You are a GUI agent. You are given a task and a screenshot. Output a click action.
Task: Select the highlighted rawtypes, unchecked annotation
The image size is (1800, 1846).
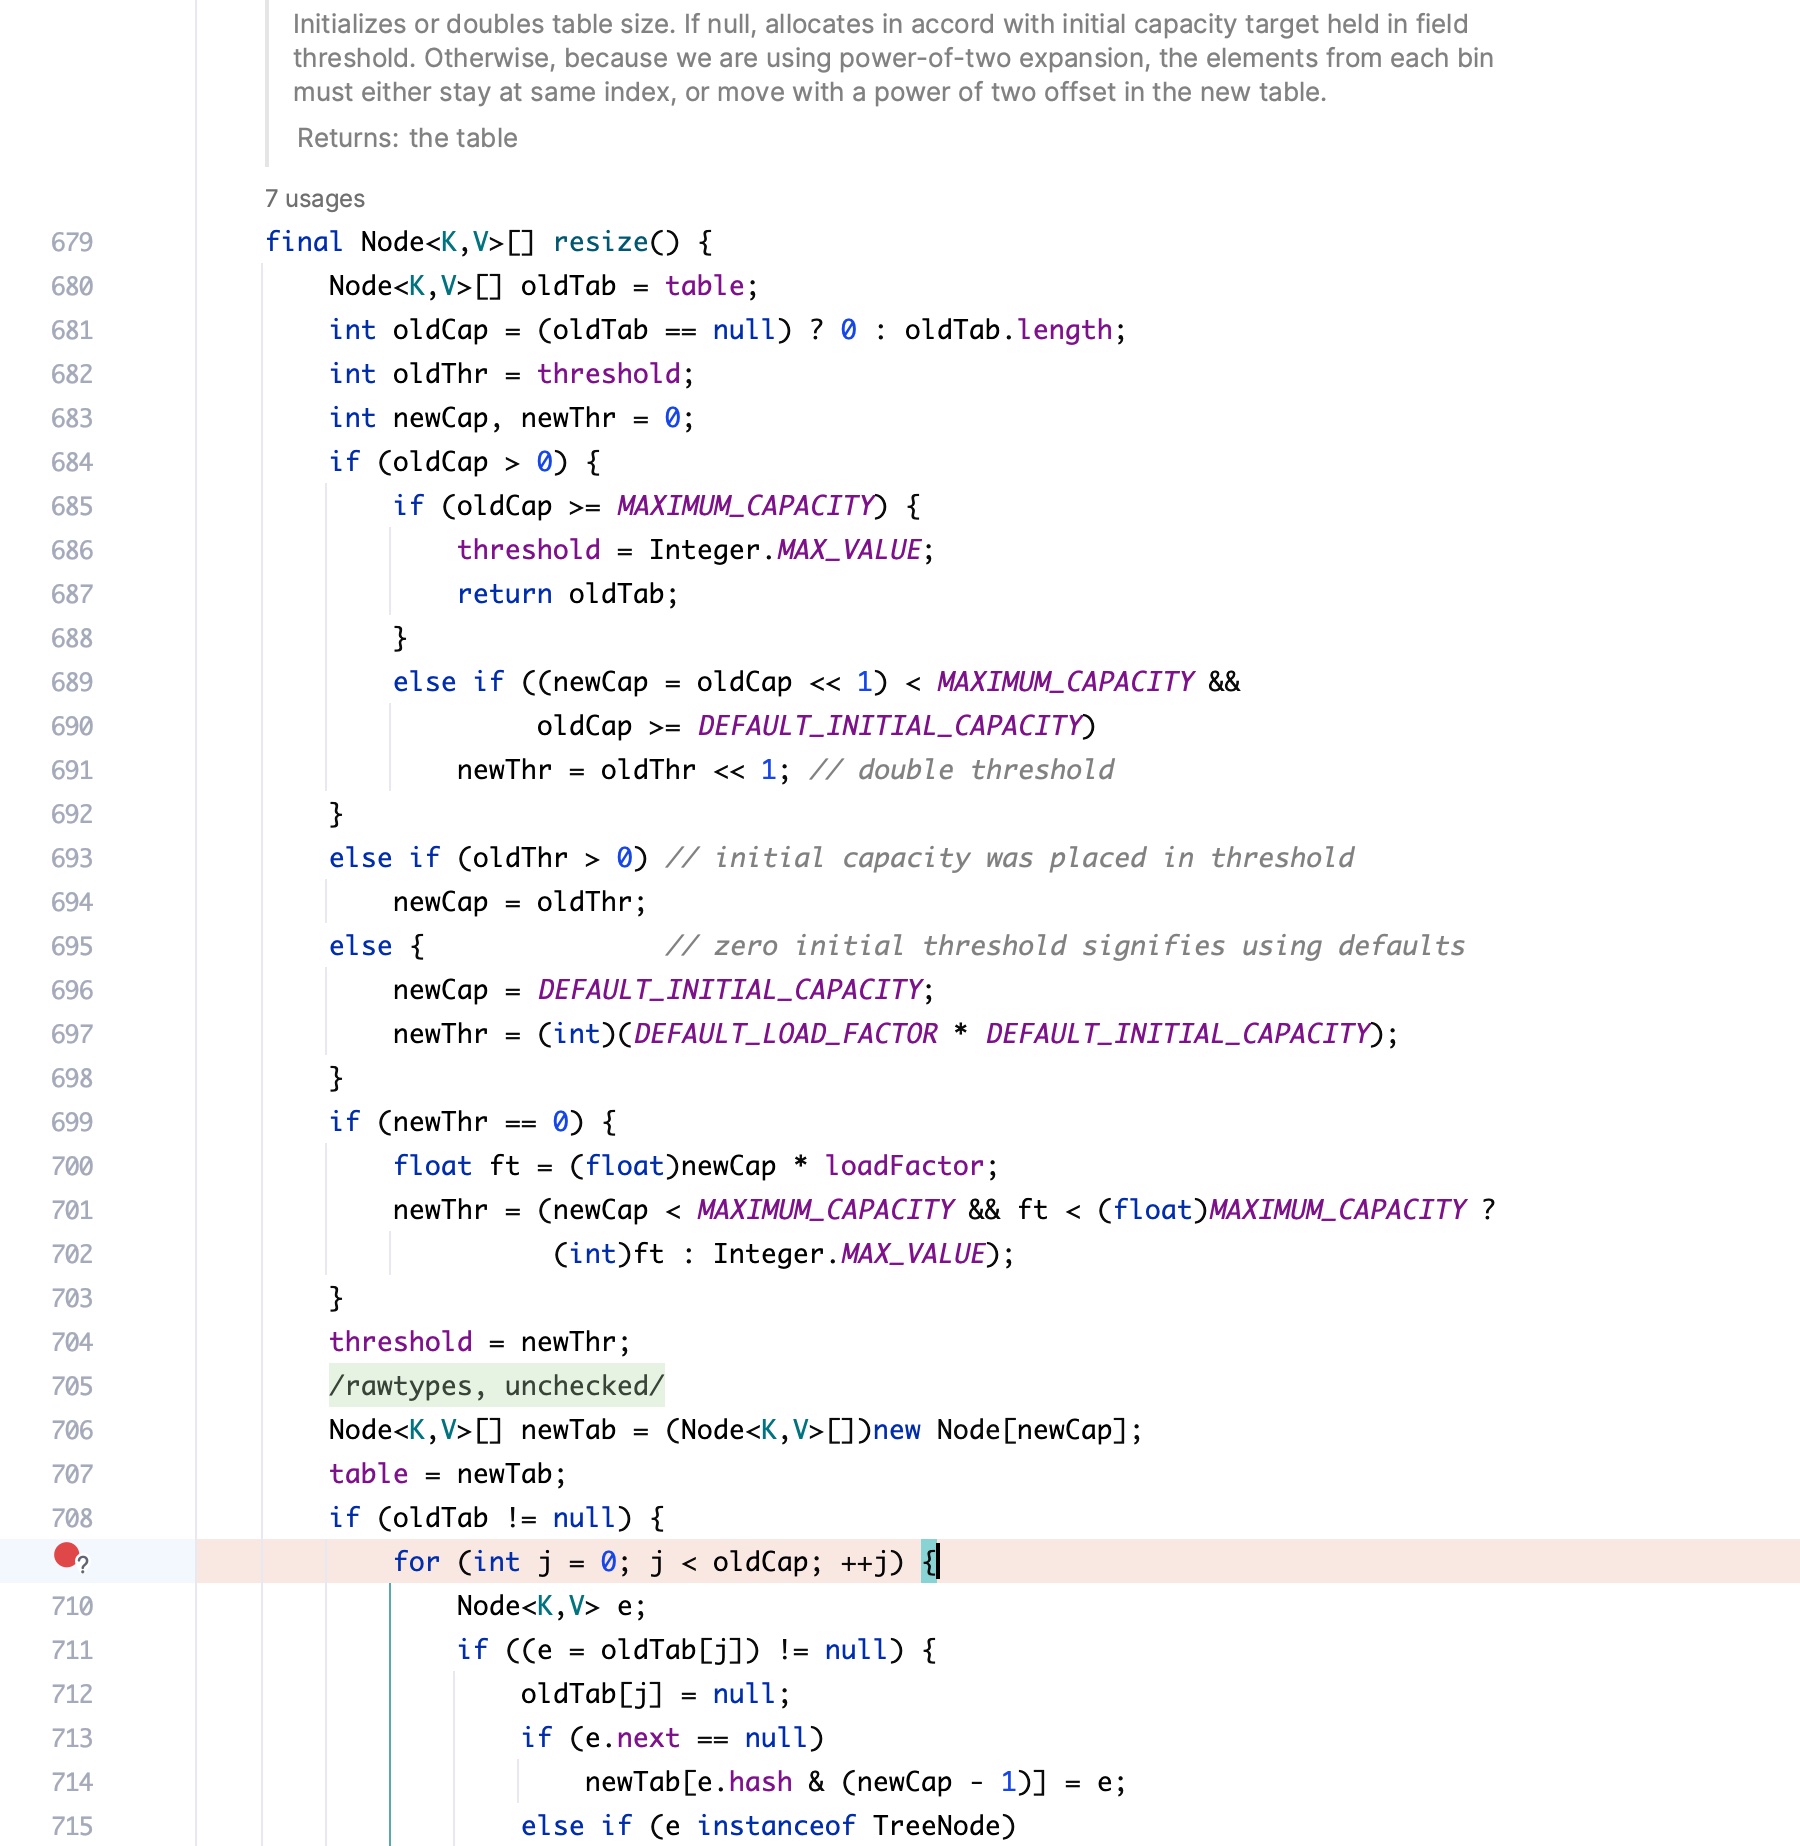pos(497,1386)
